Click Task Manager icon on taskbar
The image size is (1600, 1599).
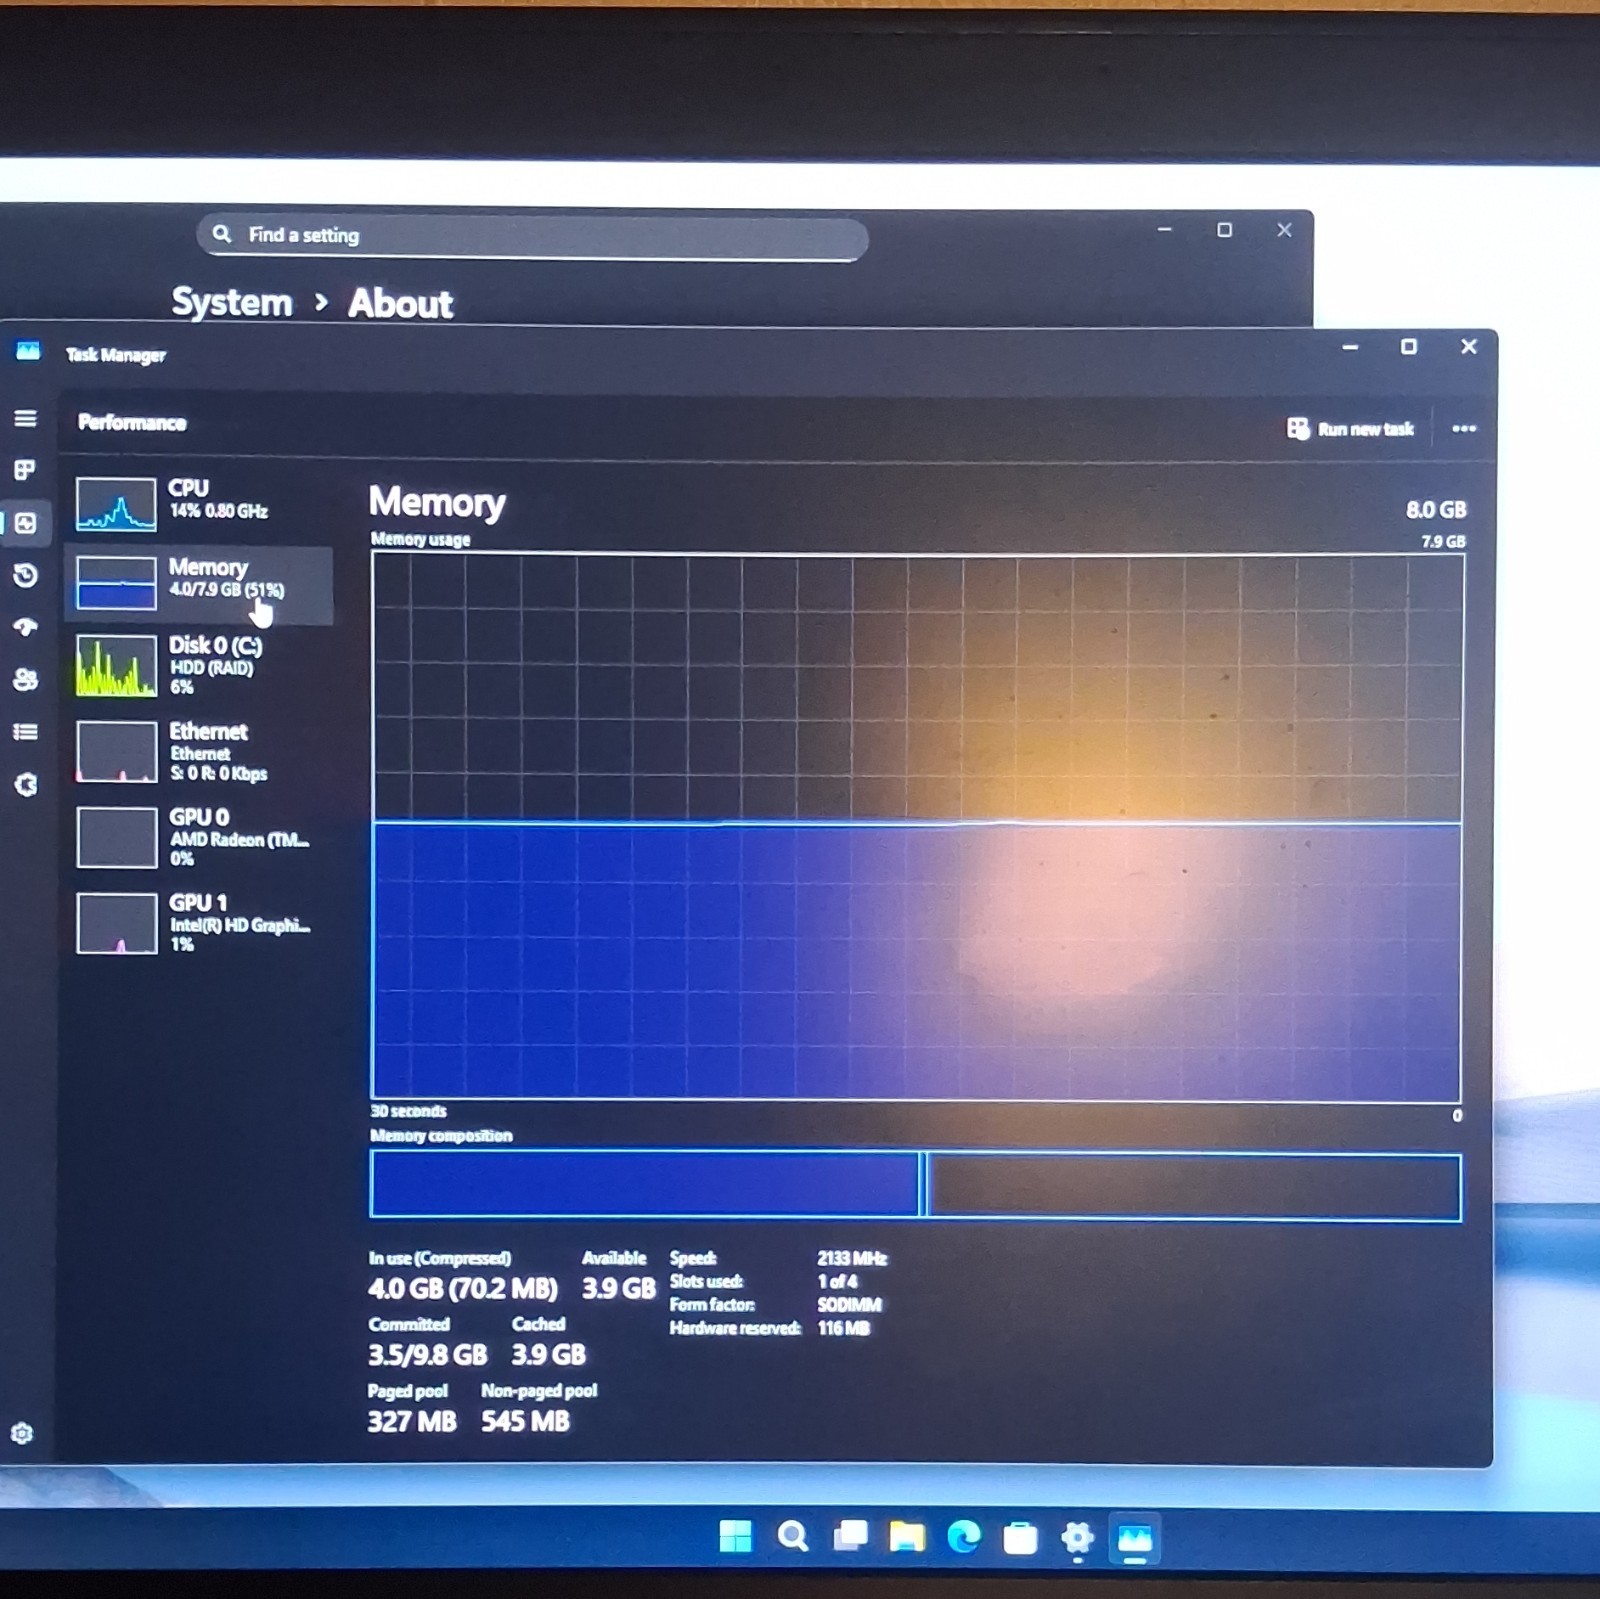[x=1135, y=1539]
